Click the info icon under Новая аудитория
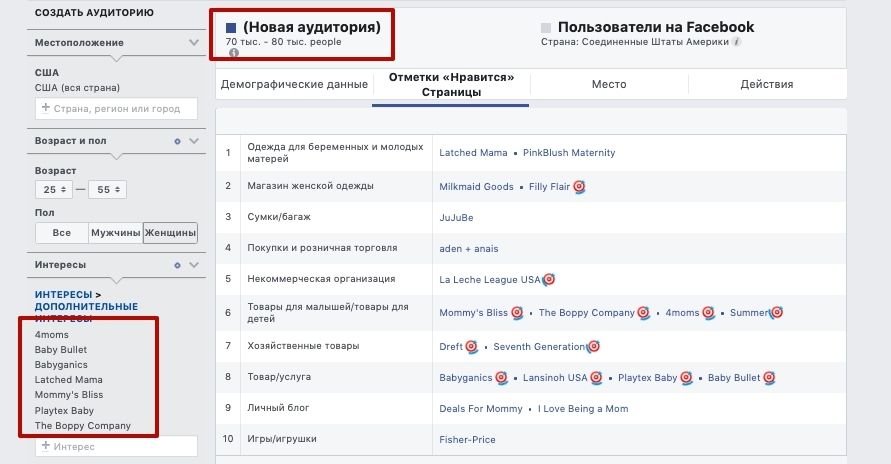The height and width of the screenshot is (464, 891). click(x=234, y=53)
